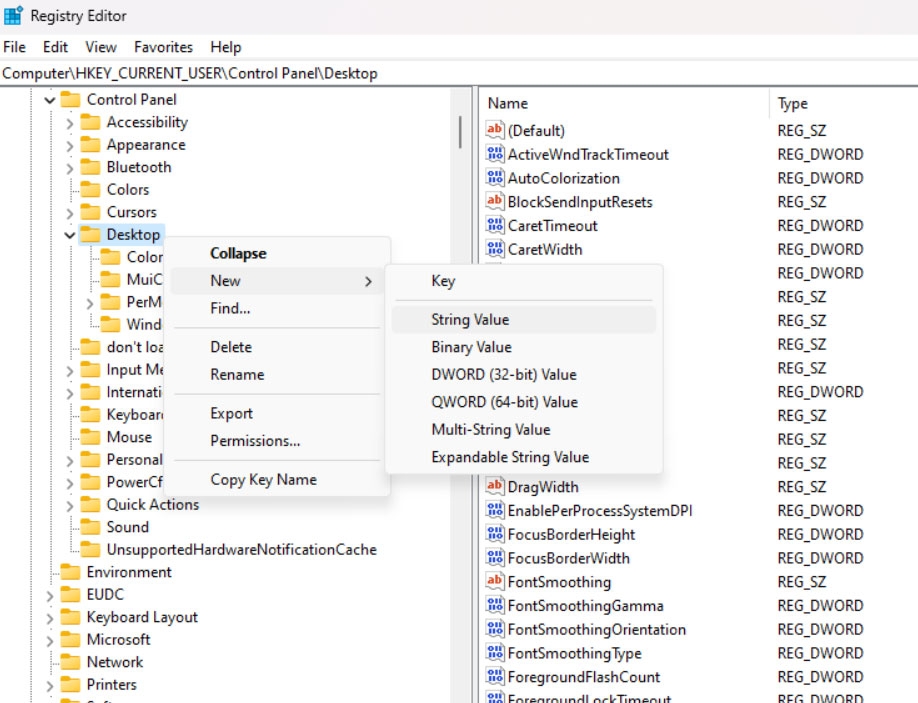Select Key in the New submenu
Viewport: 918px width, 703px height.
click(x=524, y=281)
